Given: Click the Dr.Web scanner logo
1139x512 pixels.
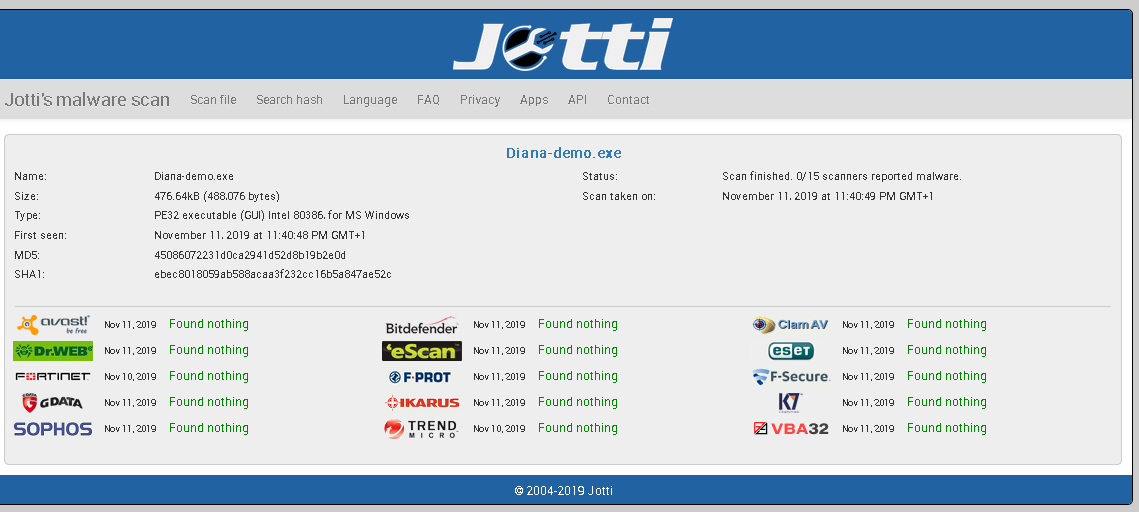Looking at the screenshot, I should [53, 351].
